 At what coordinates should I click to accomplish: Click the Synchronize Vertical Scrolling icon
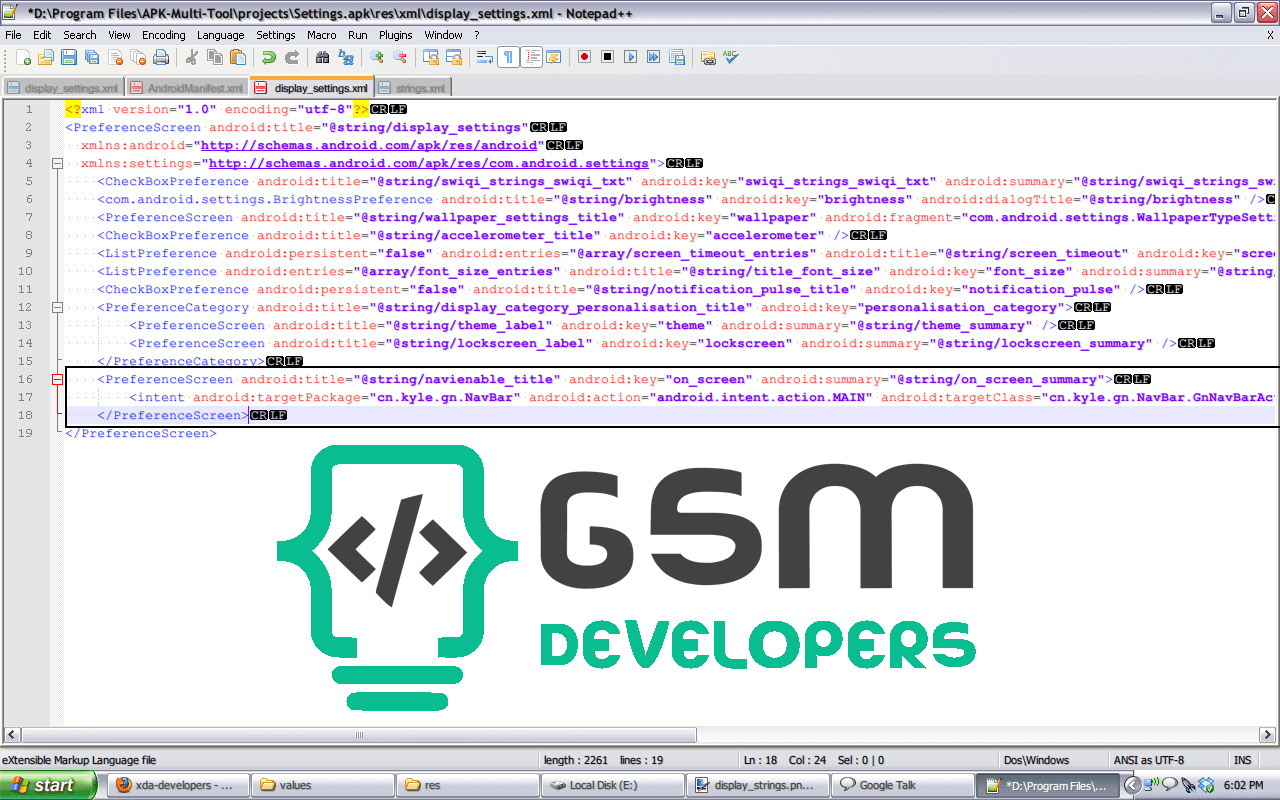(x=431, y=57)
